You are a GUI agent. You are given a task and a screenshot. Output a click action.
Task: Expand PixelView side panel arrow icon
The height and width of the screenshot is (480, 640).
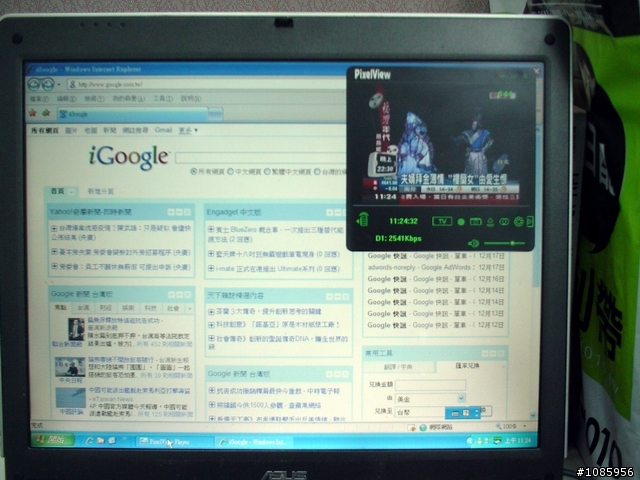click(530, 222)
